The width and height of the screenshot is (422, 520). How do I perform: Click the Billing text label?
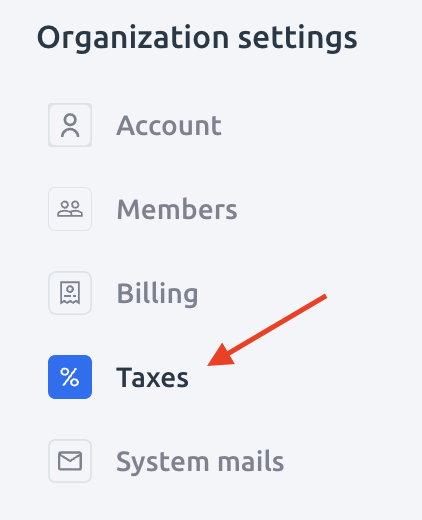click(x=157, y=294)
